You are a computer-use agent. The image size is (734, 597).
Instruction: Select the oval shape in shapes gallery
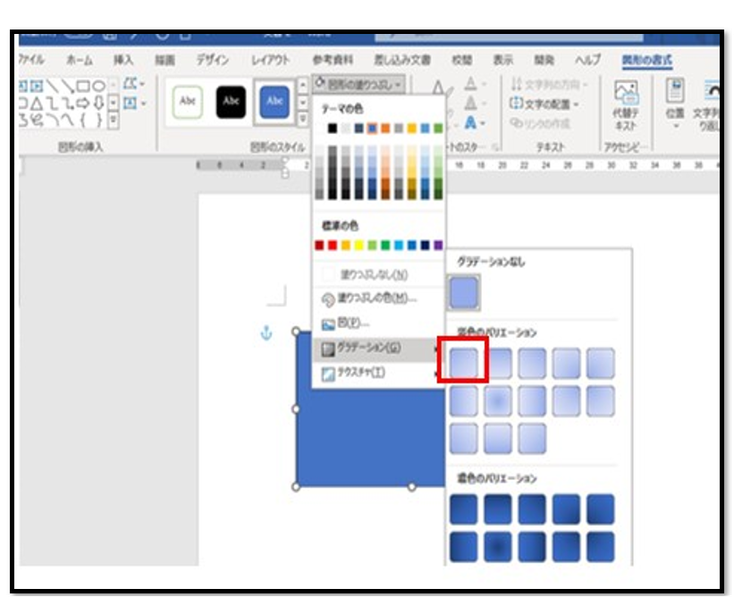click(99, 86)
